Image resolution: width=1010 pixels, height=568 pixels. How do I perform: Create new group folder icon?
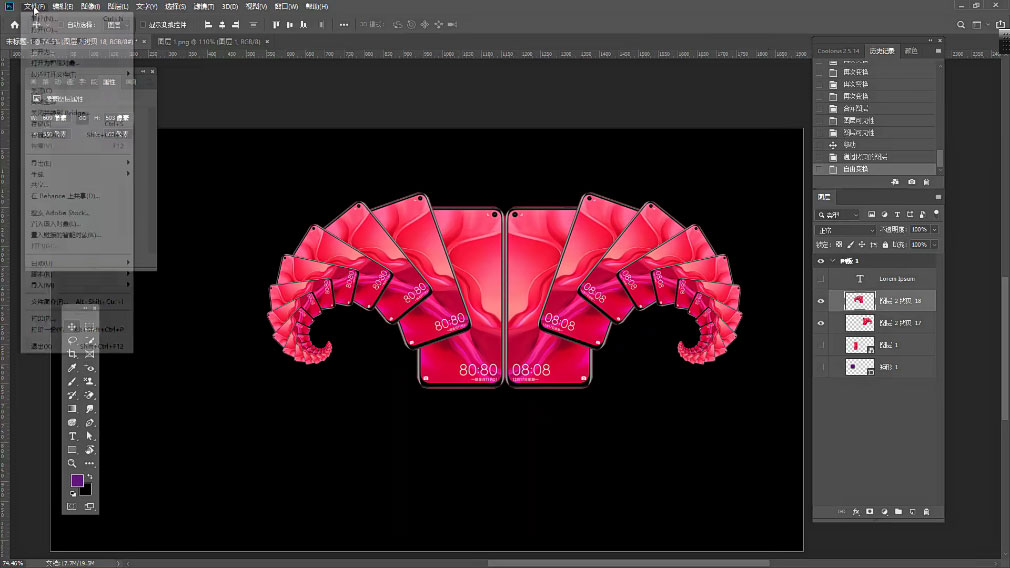pos(898,512)
